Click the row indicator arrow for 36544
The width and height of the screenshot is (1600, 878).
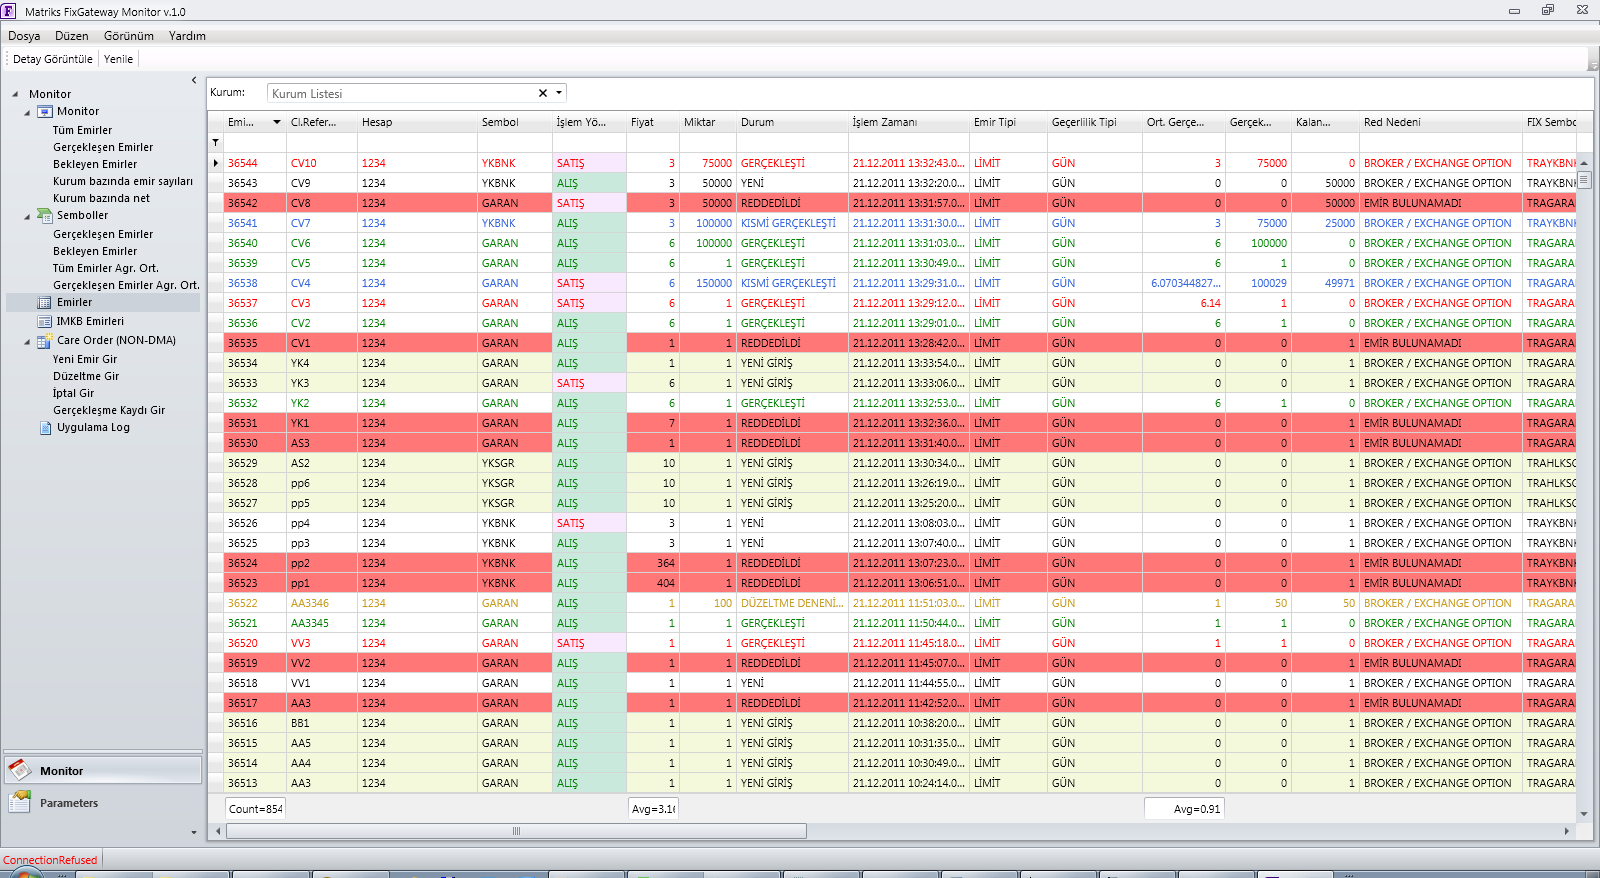(x=216, y=163)
